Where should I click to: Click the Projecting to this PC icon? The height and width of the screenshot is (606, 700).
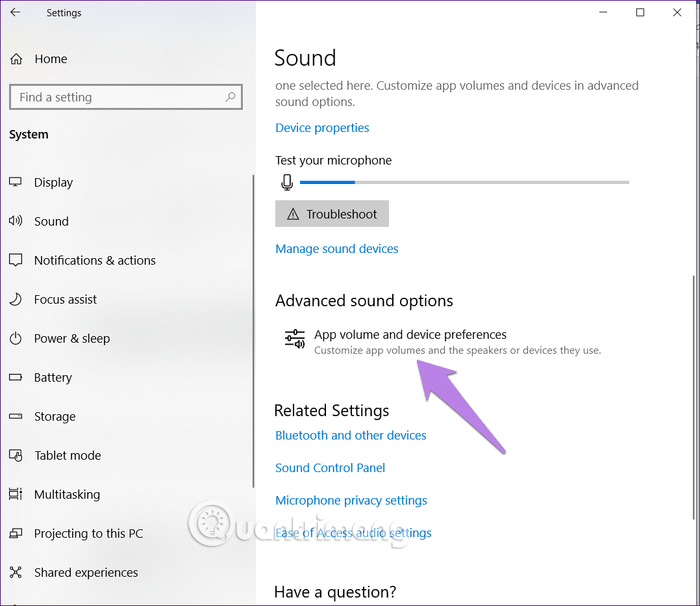(16, 533)
